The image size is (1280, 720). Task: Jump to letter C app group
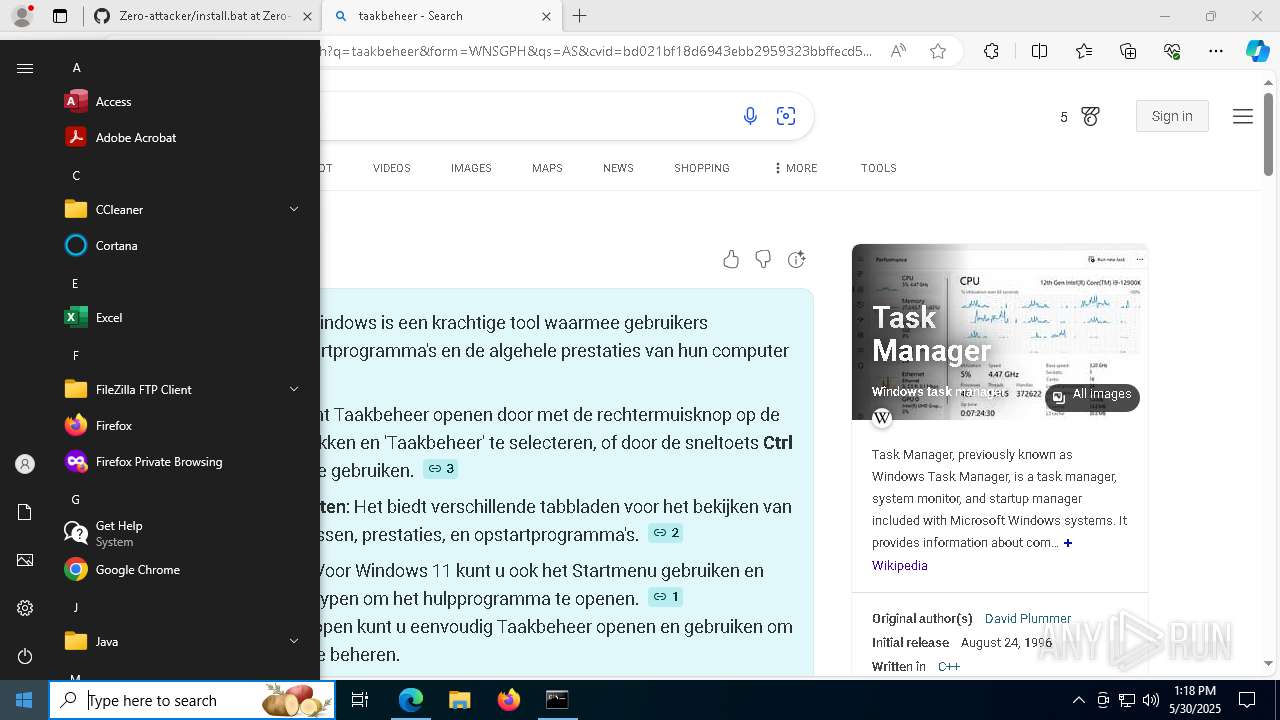[76, 176]
